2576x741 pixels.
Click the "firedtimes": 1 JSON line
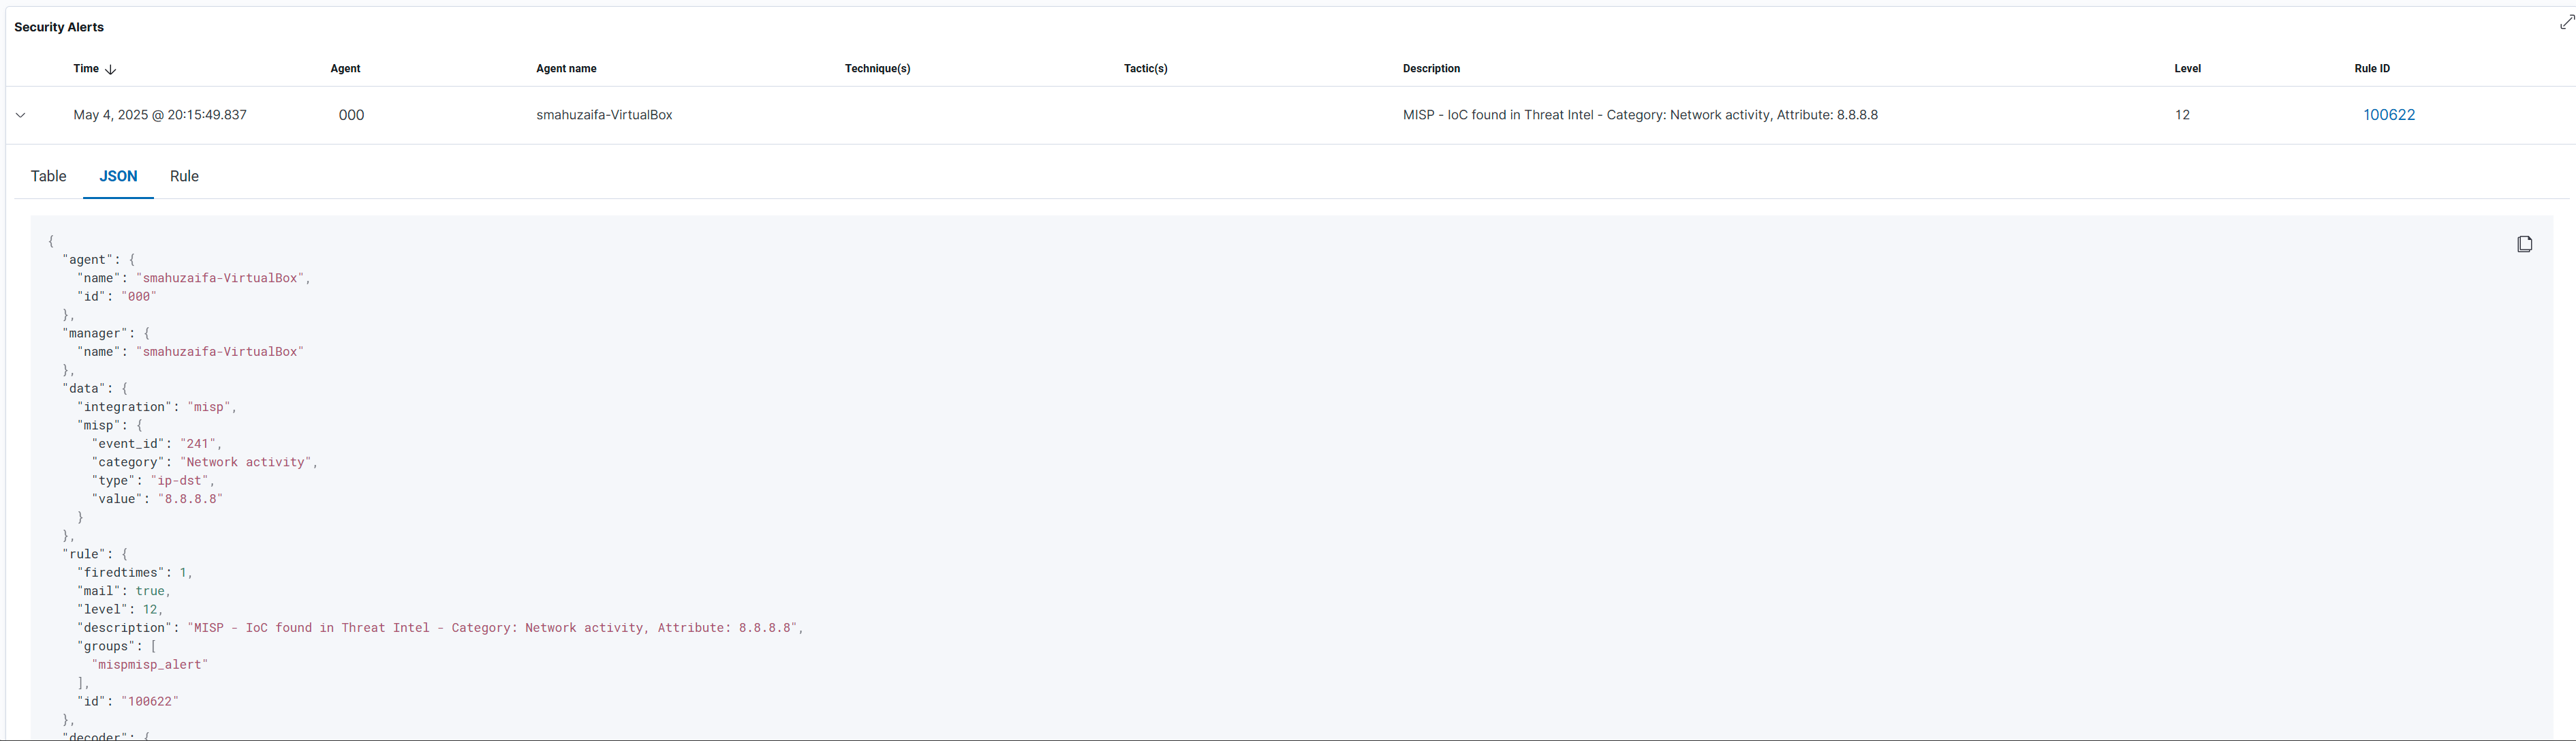(135, 573)
